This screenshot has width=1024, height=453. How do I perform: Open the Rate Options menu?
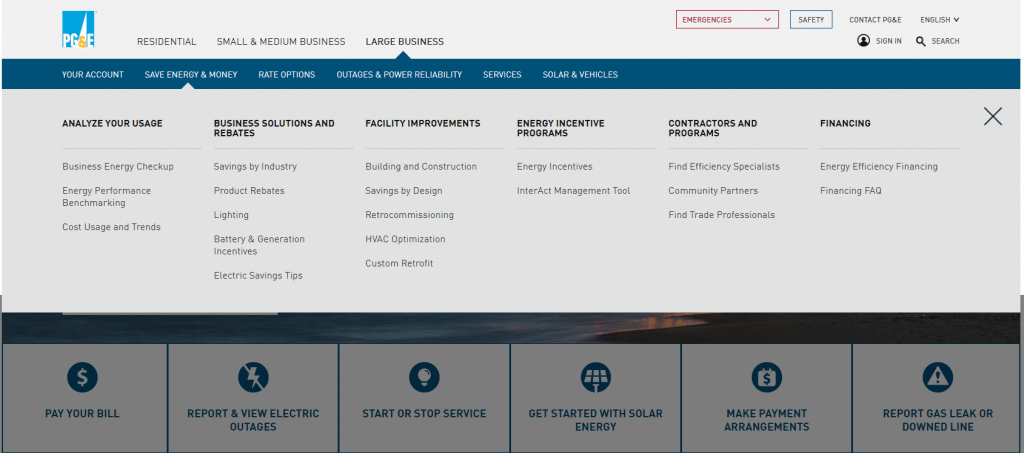[287, 74]
